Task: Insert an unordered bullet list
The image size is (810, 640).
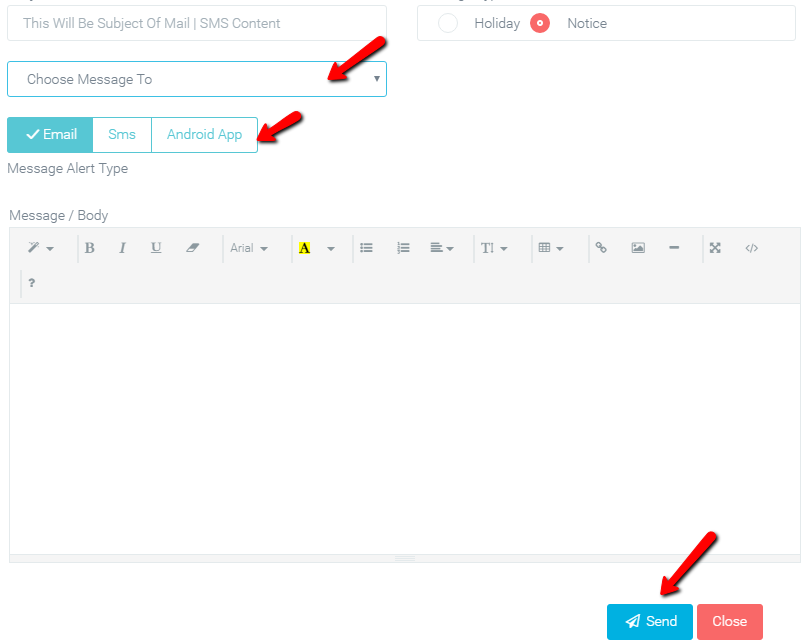Action: 366,248
